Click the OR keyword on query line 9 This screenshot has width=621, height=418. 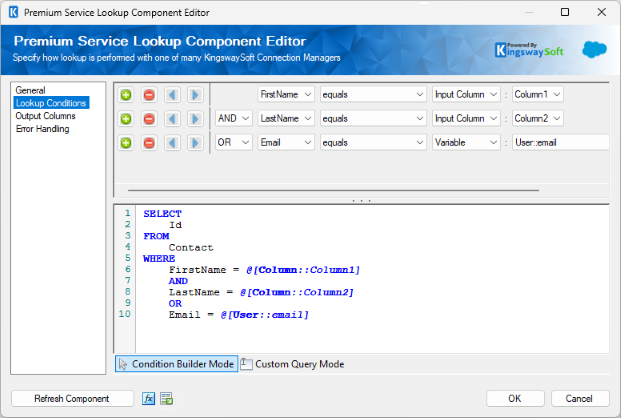[x=175, y=304]
